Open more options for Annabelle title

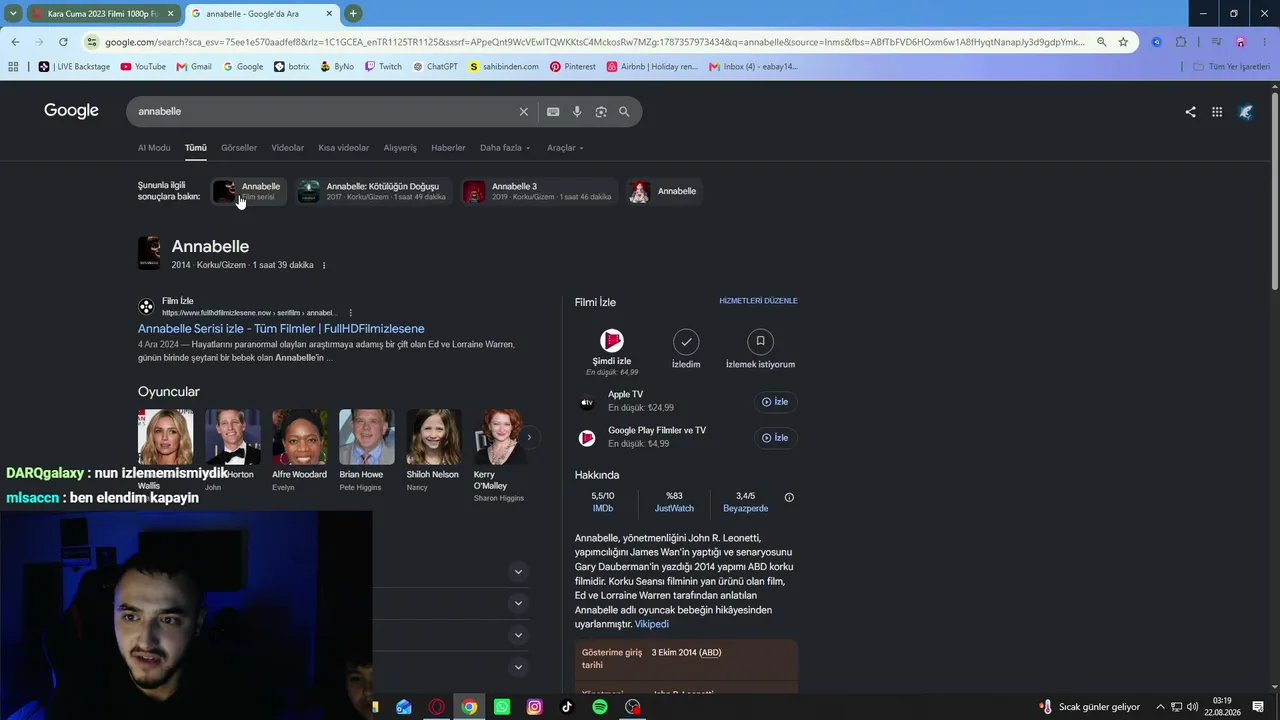(324, 265)
